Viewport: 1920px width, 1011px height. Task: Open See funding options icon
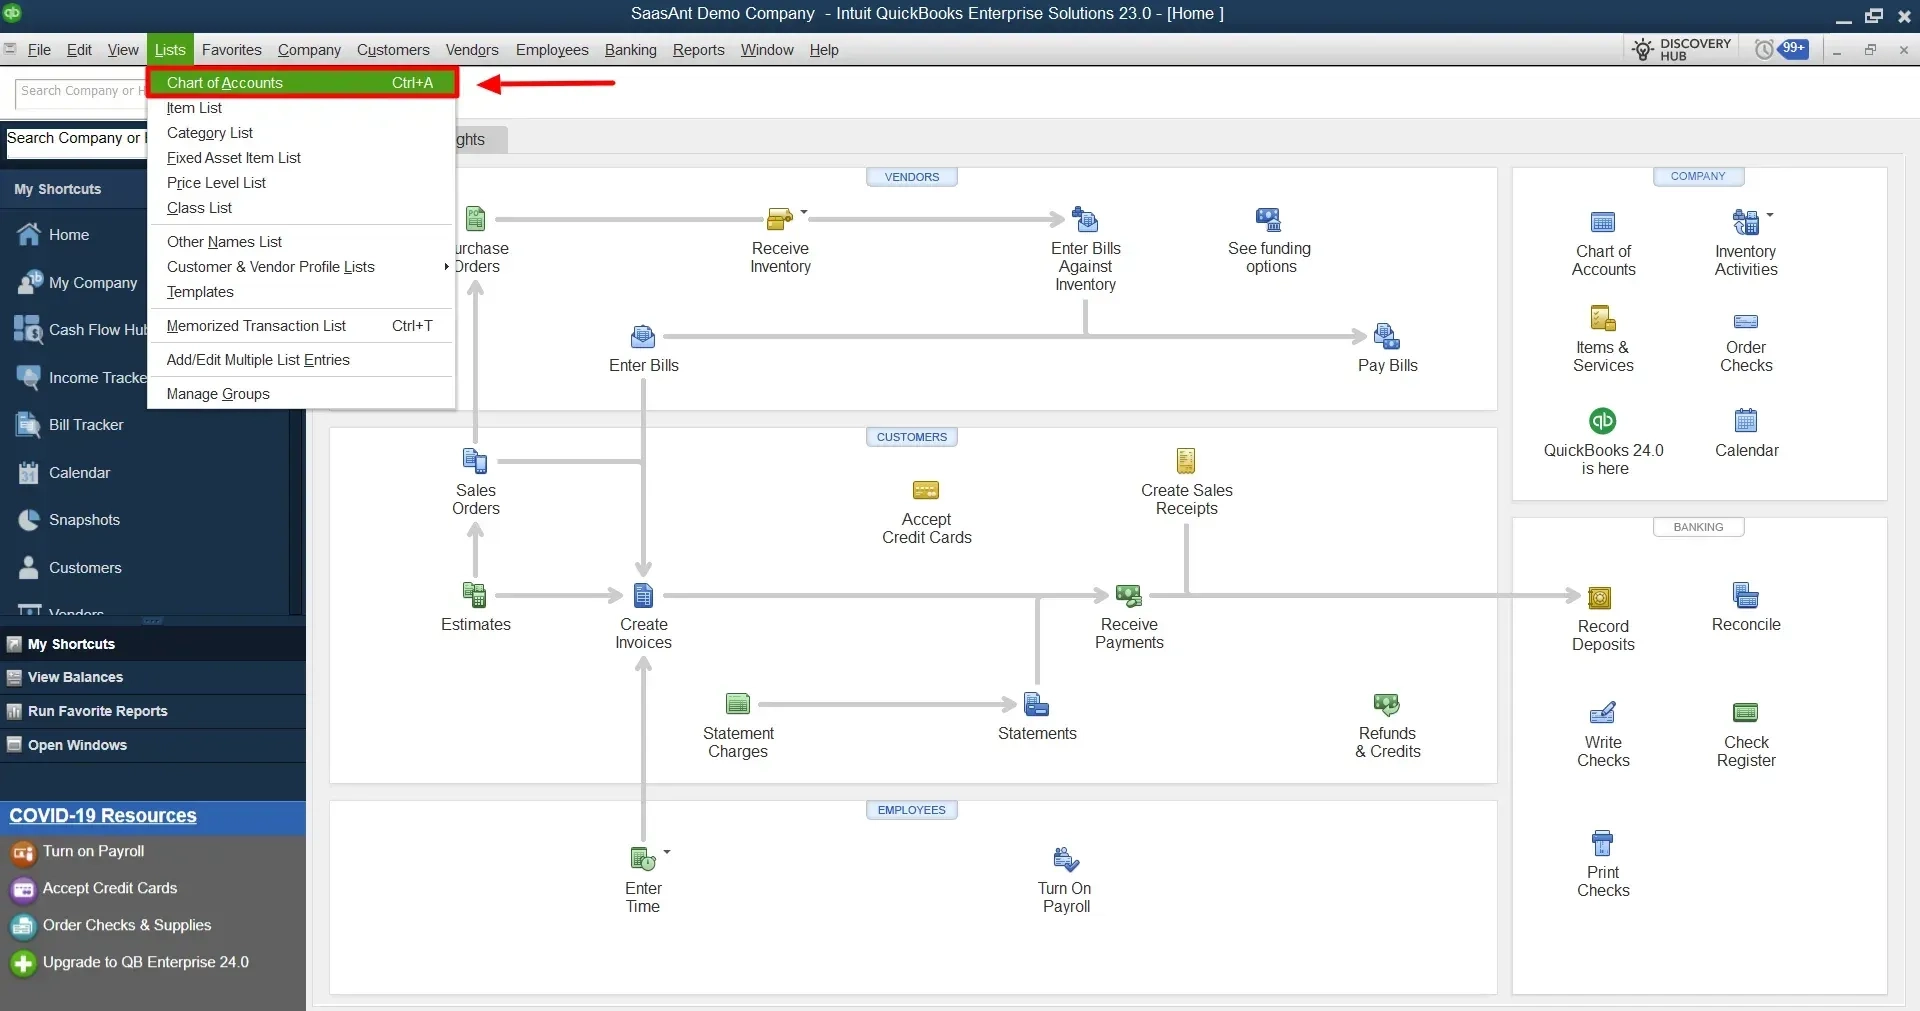[1268, 219]
